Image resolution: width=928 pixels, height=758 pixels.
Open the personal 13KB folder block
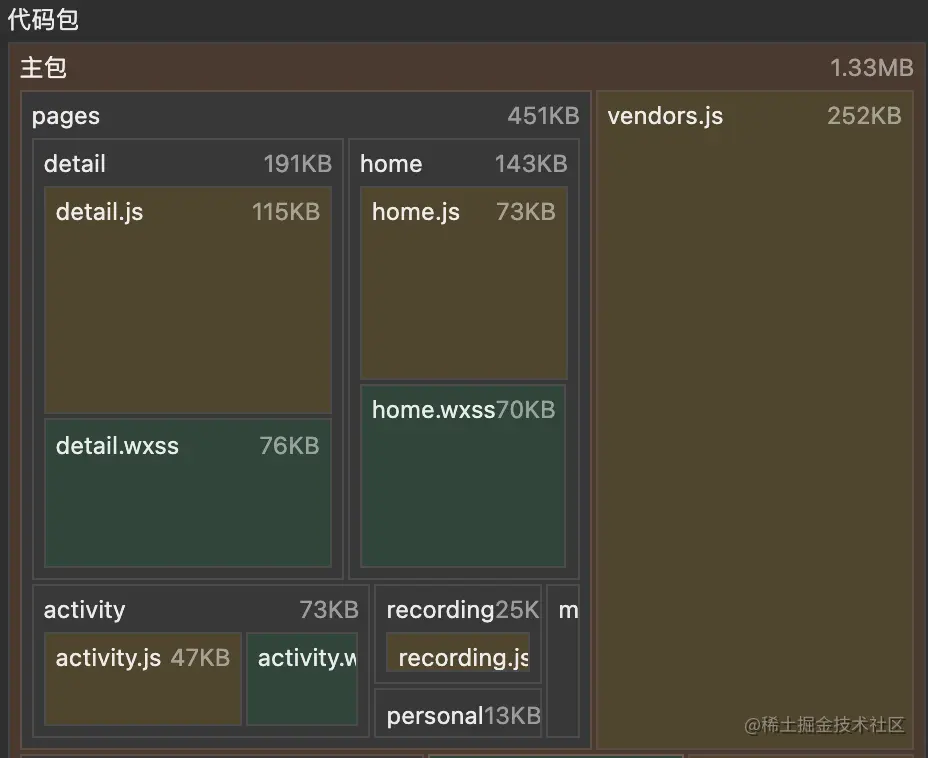click(458, 713)
